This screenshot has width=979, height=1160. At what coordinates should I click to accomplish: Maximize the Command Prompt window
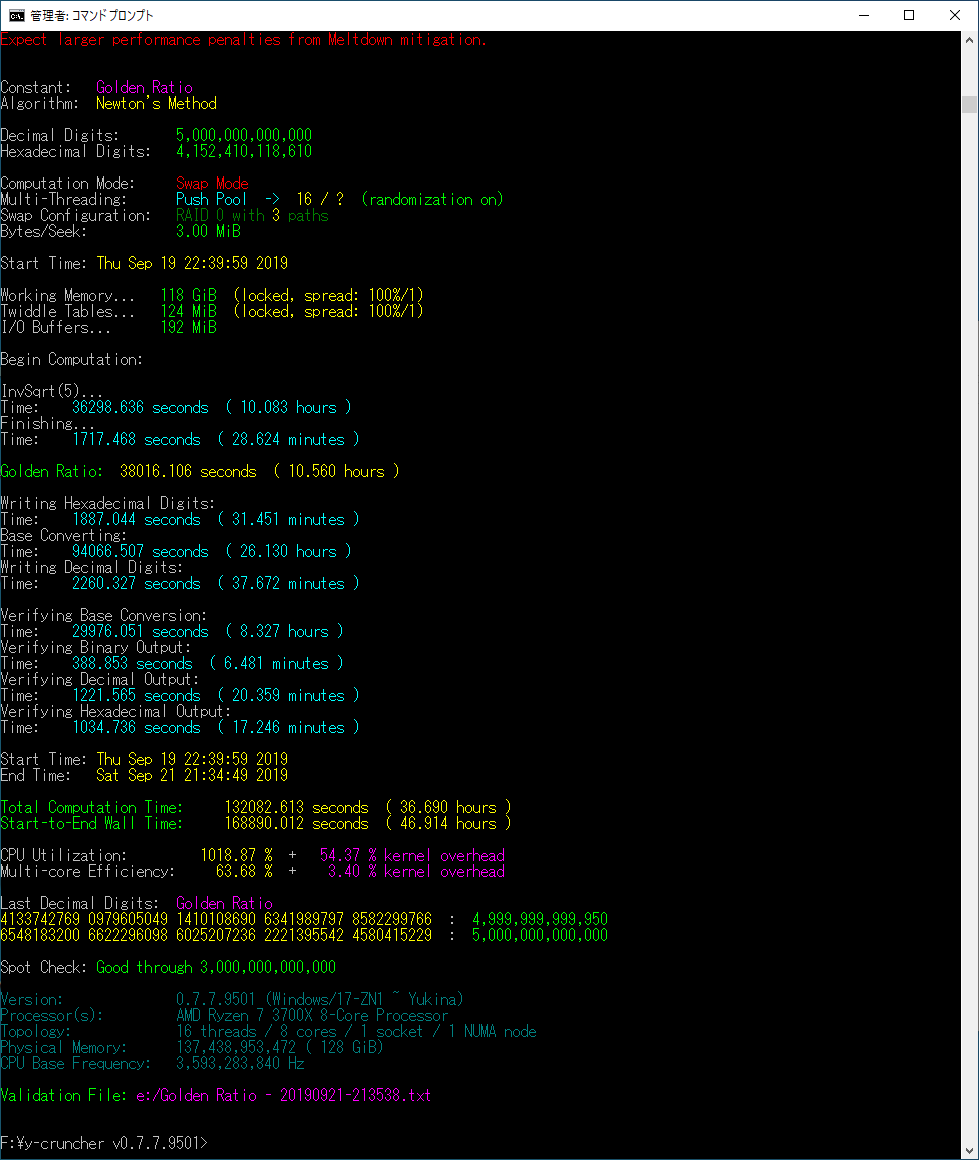[909, 15]
